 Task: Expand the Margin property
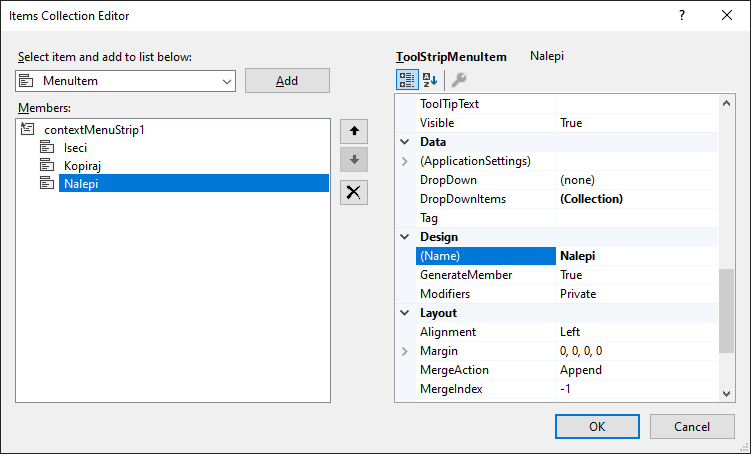coord(405,351)
